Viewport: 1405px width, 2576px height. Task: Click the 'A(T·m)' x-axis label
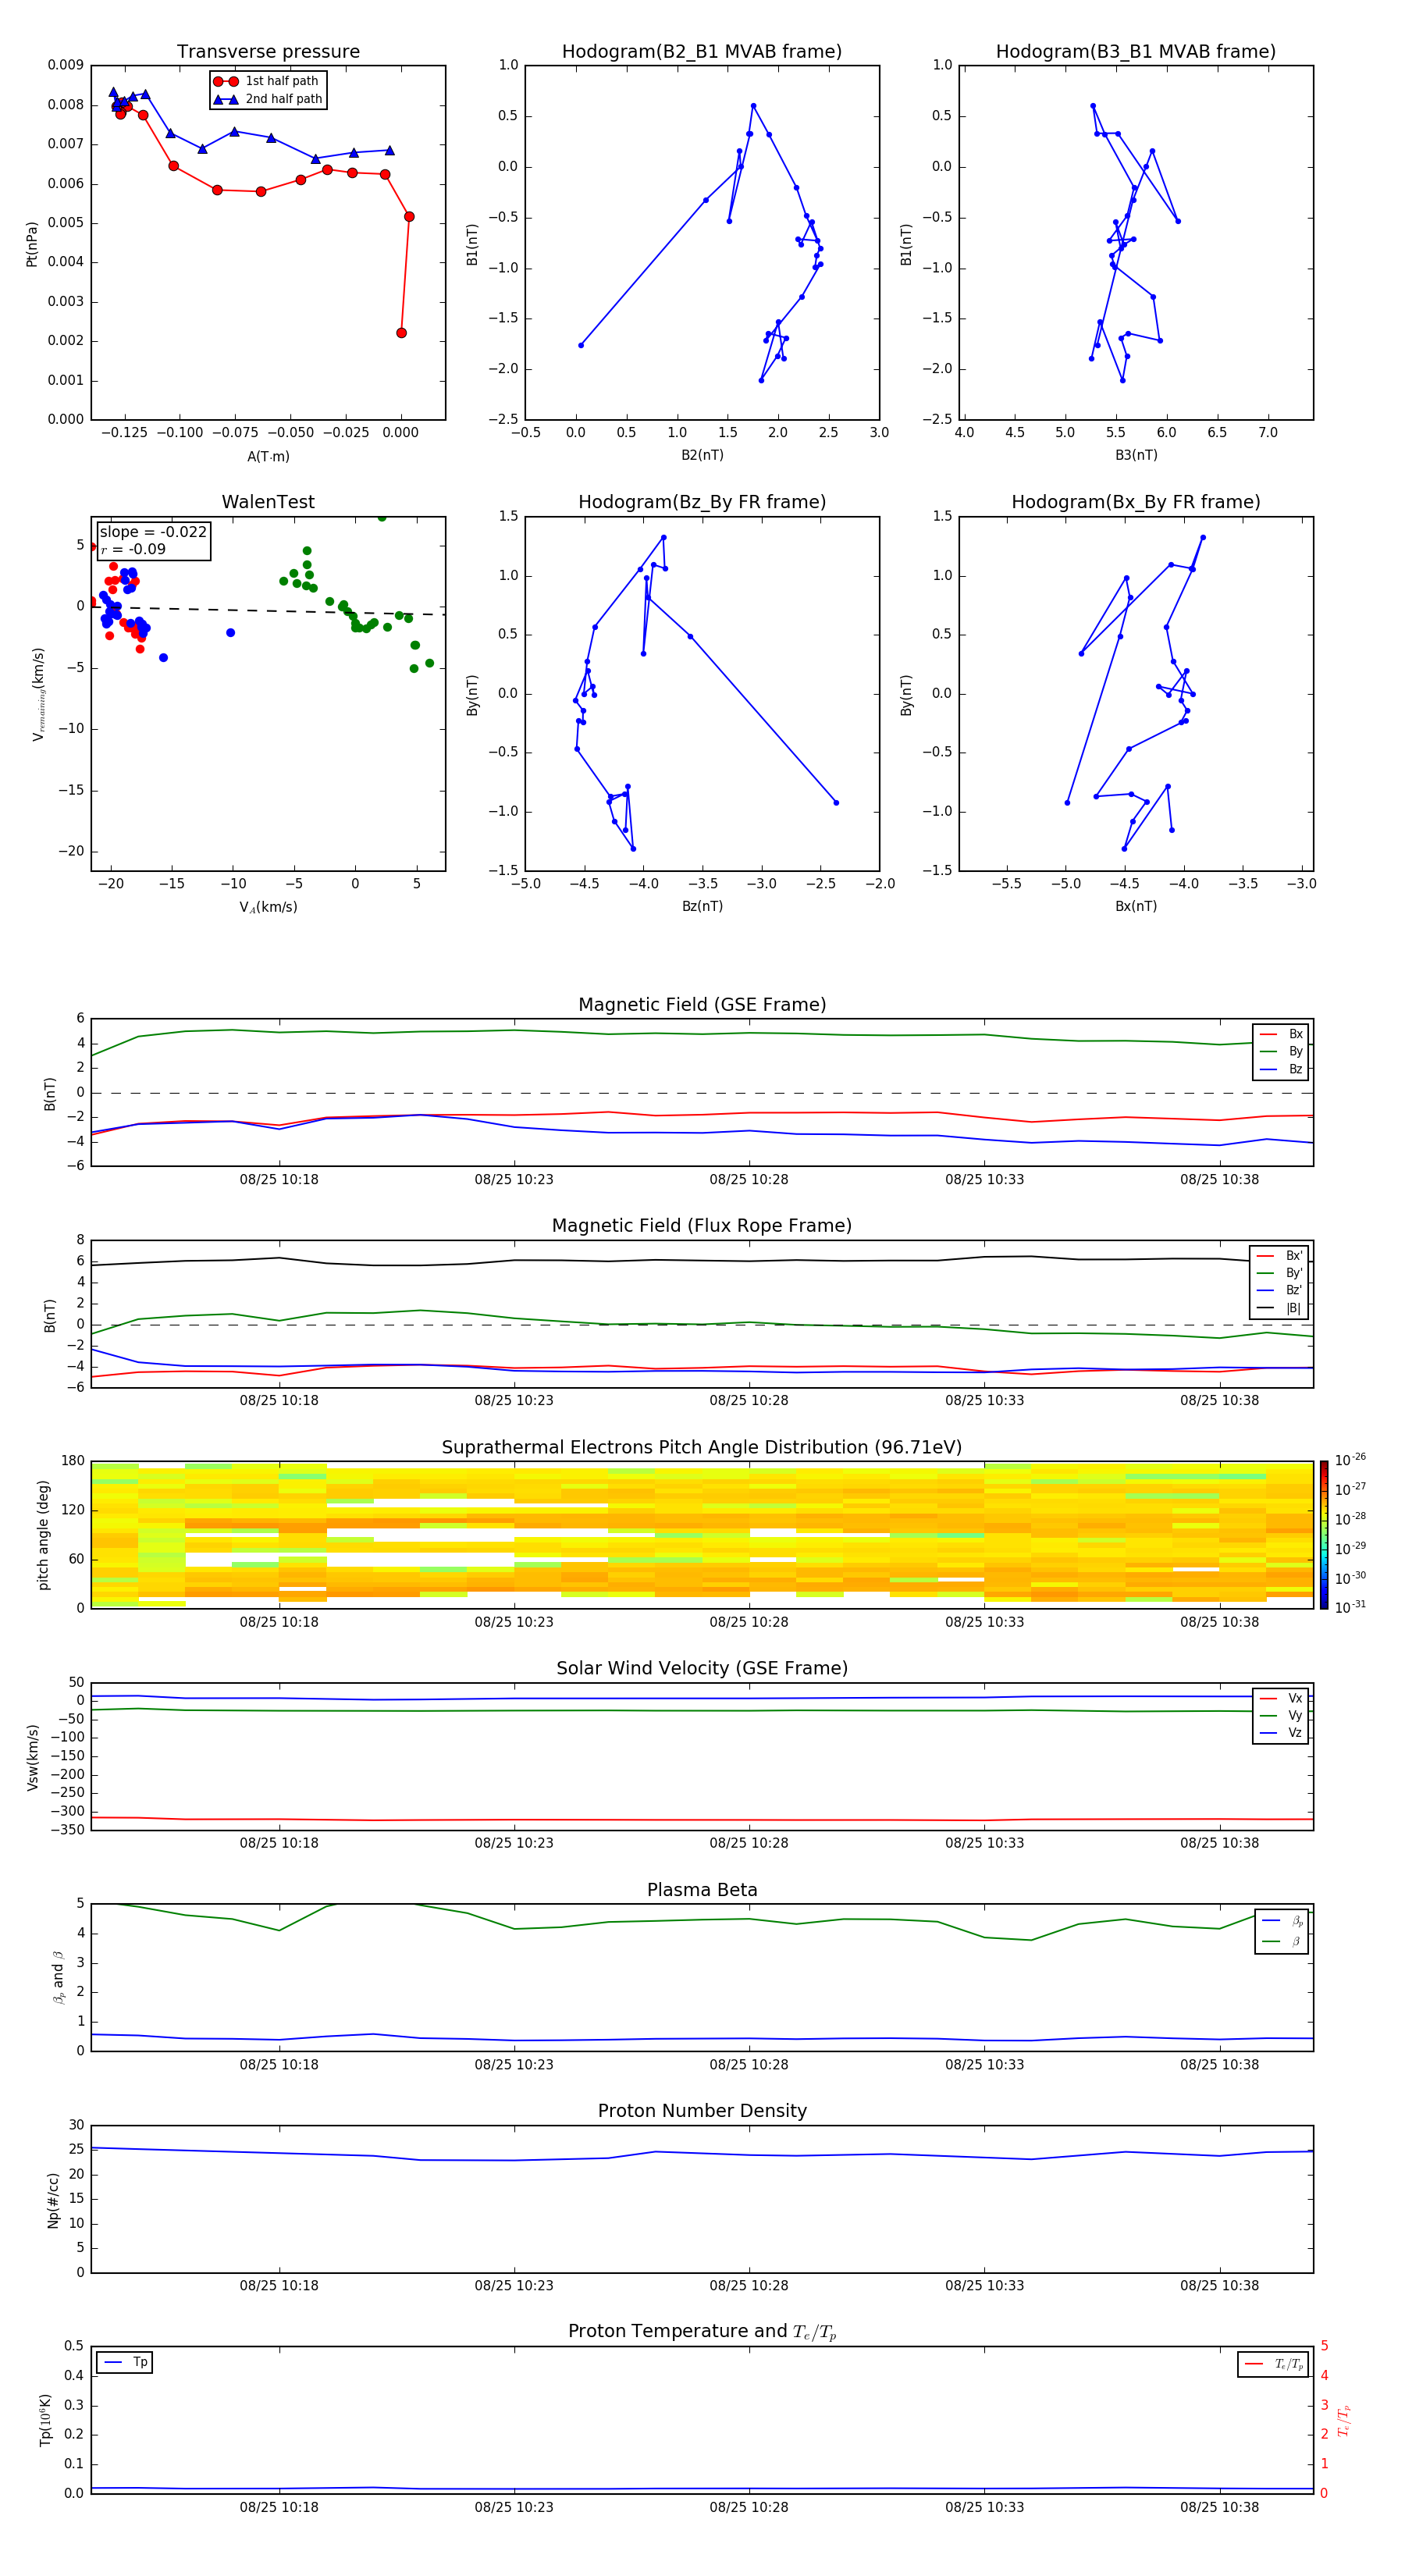coord(268,456)
